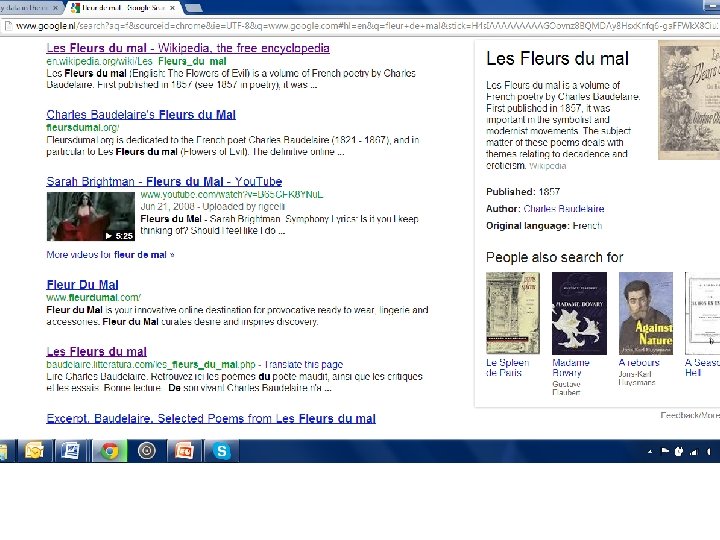Open the circular disc application in taskbar

(x=146, y=451)
